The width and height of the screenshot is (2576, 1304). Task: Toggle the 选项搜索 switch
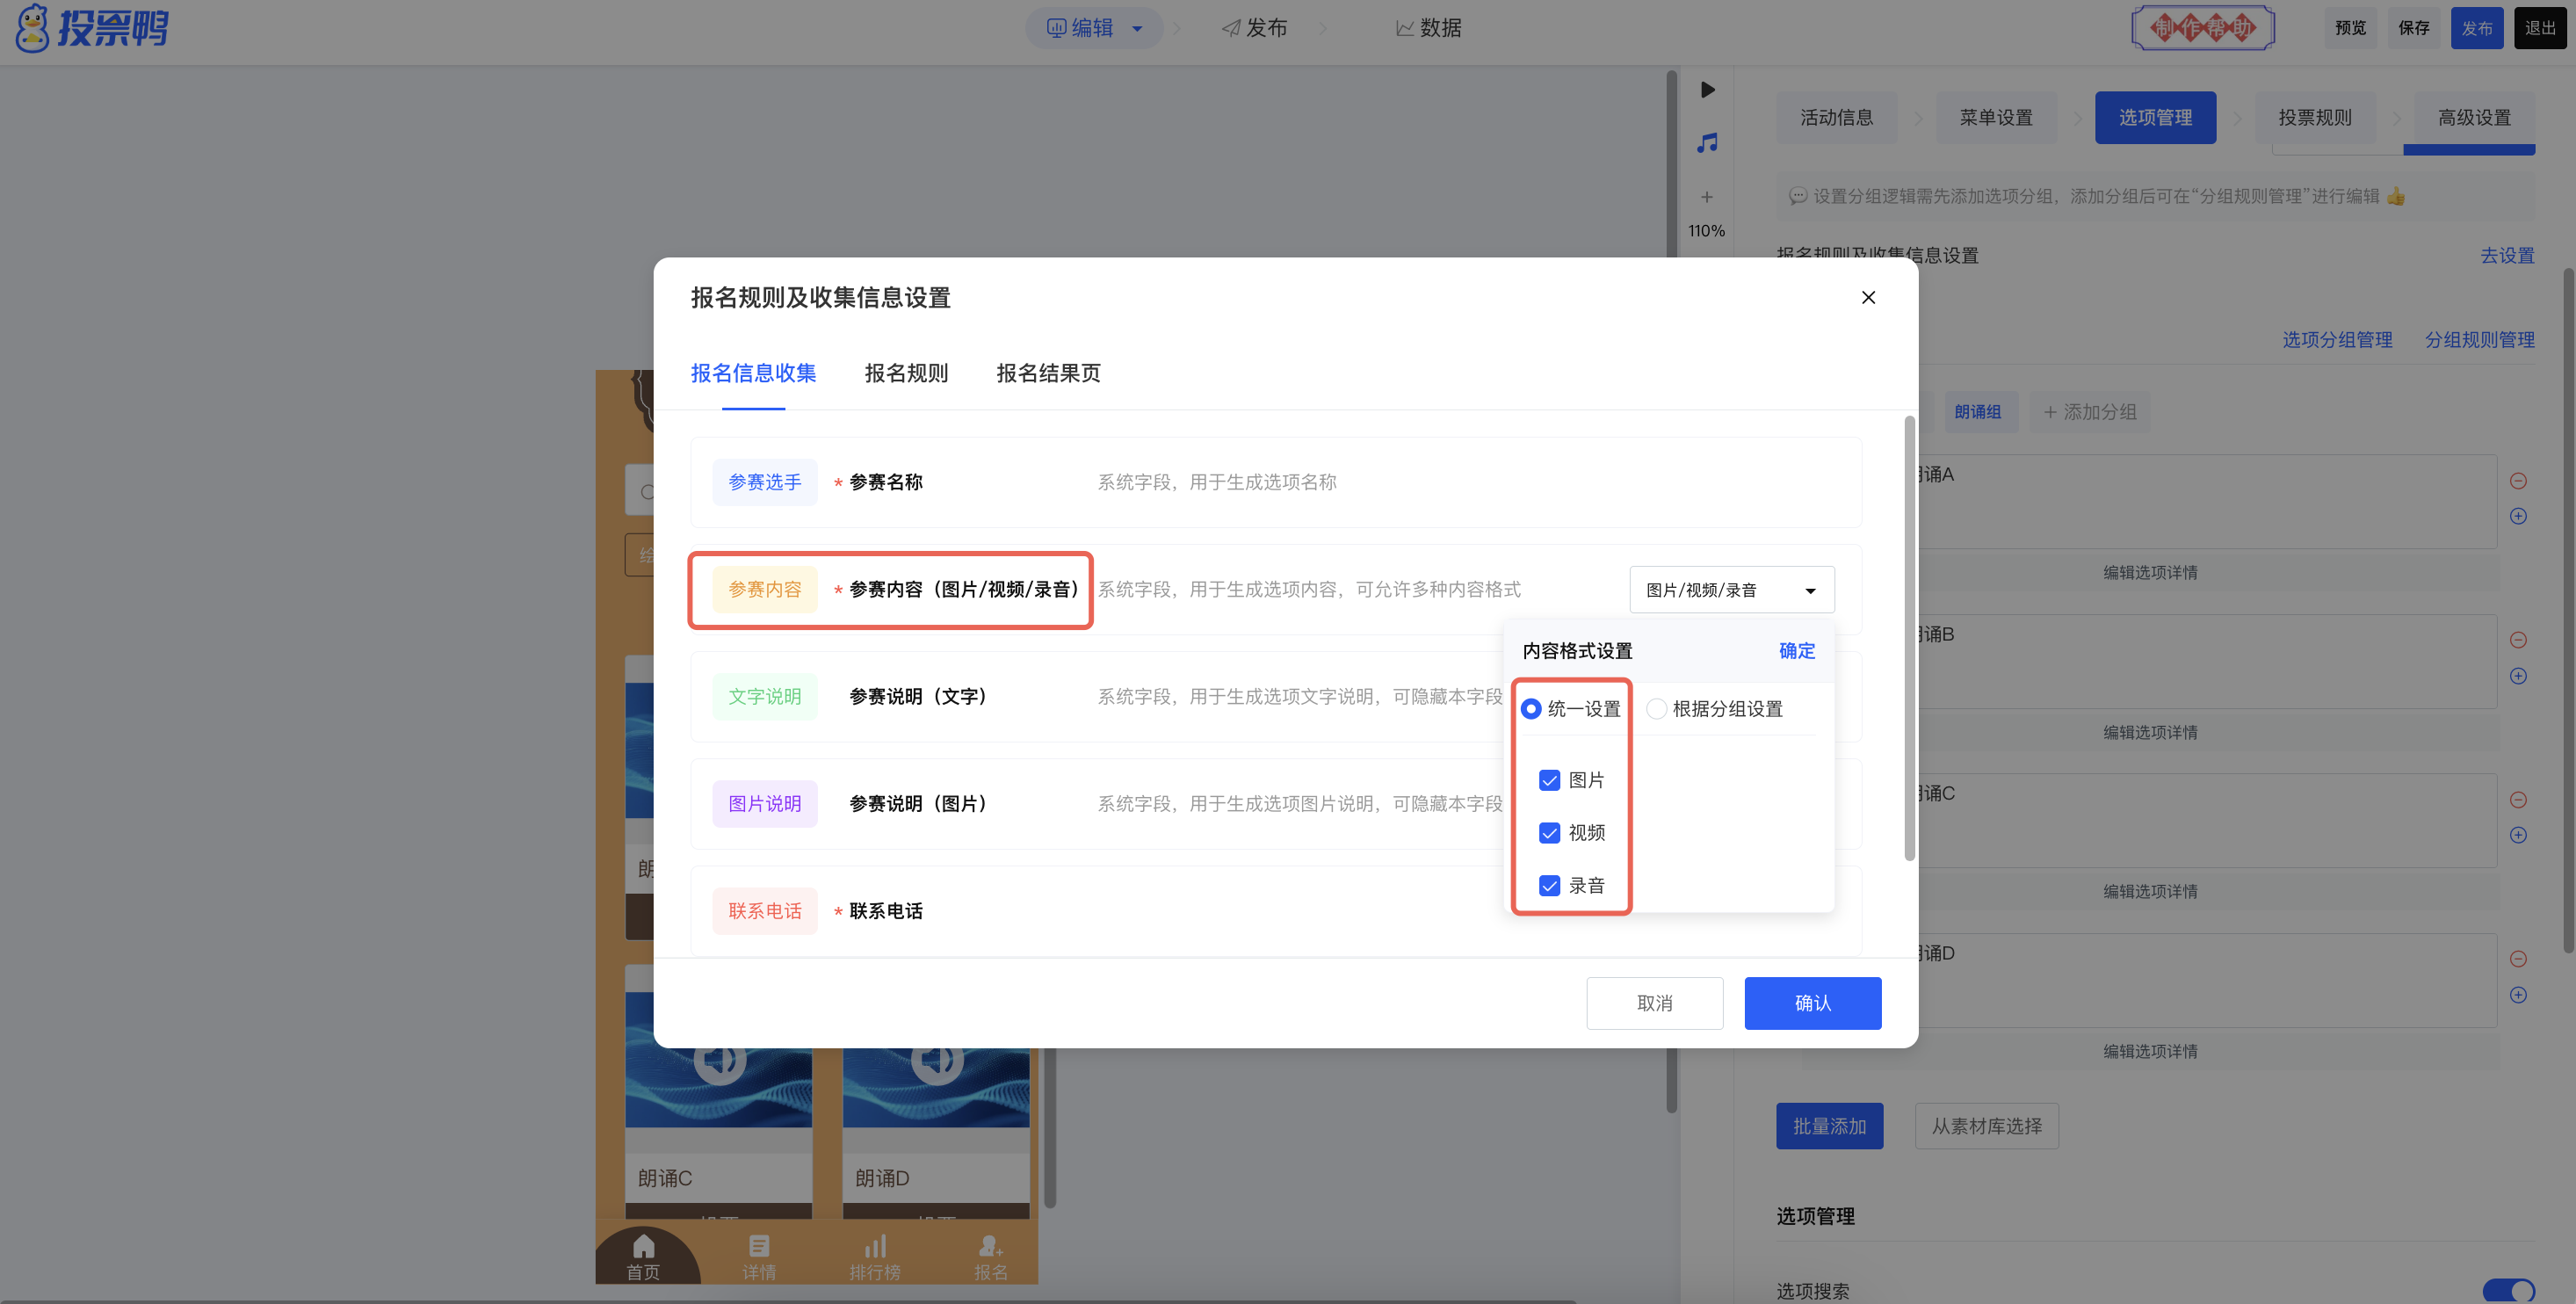(2508, 1291)
